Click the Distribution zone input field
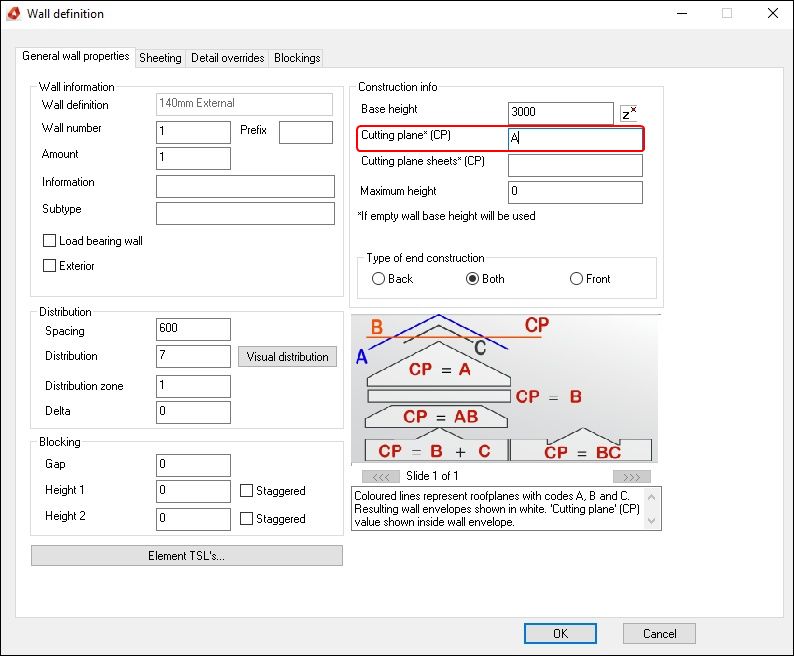Screen dimensions: 794x656 [193, 386]
